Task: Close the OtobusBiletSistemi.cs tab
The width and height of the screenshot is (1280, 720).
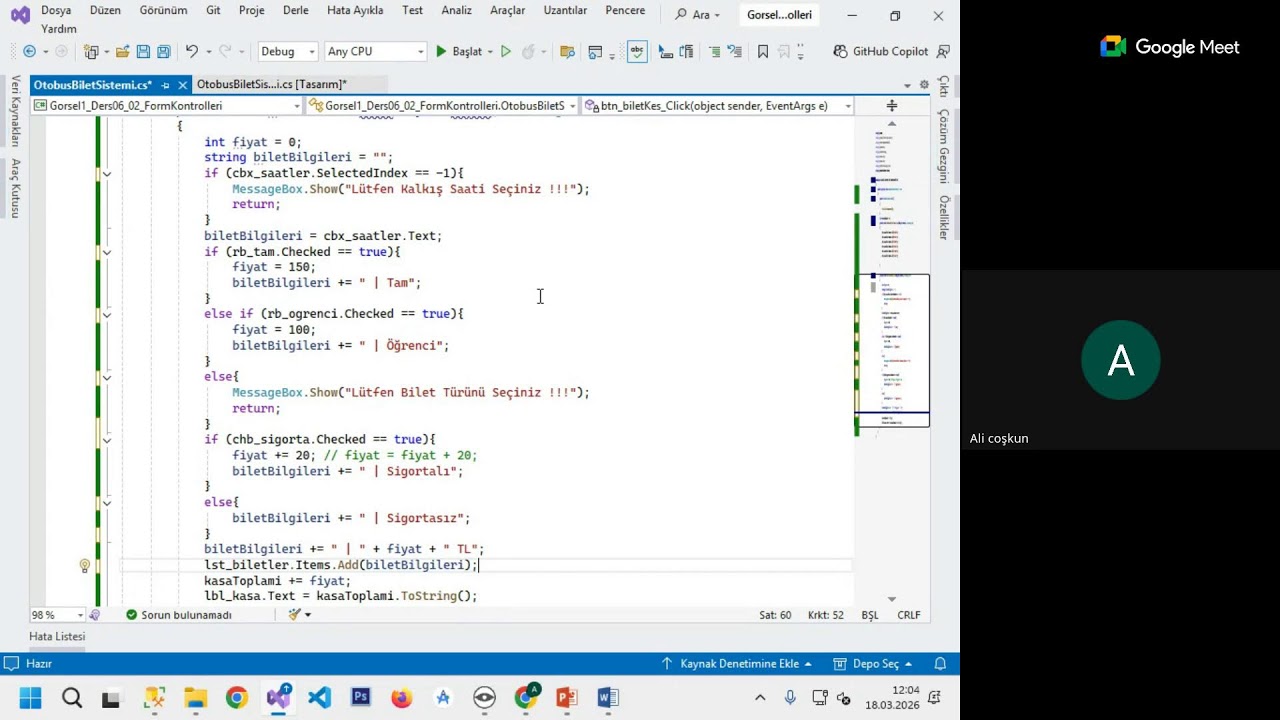Action: [183, 85]
